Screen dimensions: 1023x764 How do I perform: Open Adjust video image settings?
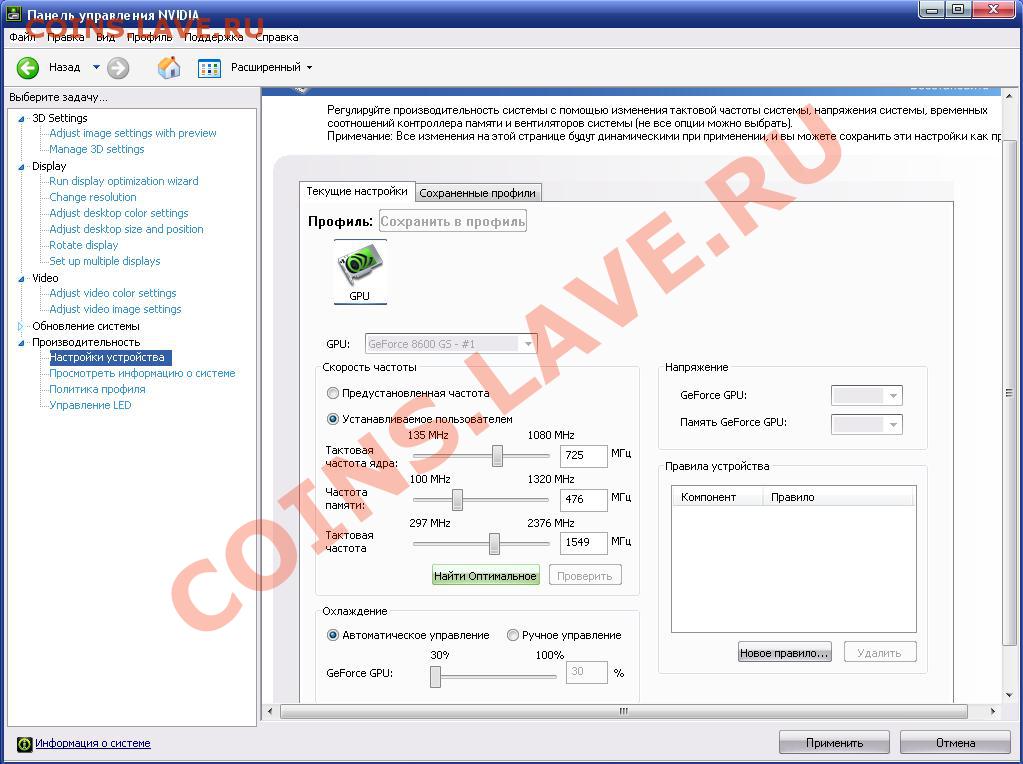115,309
